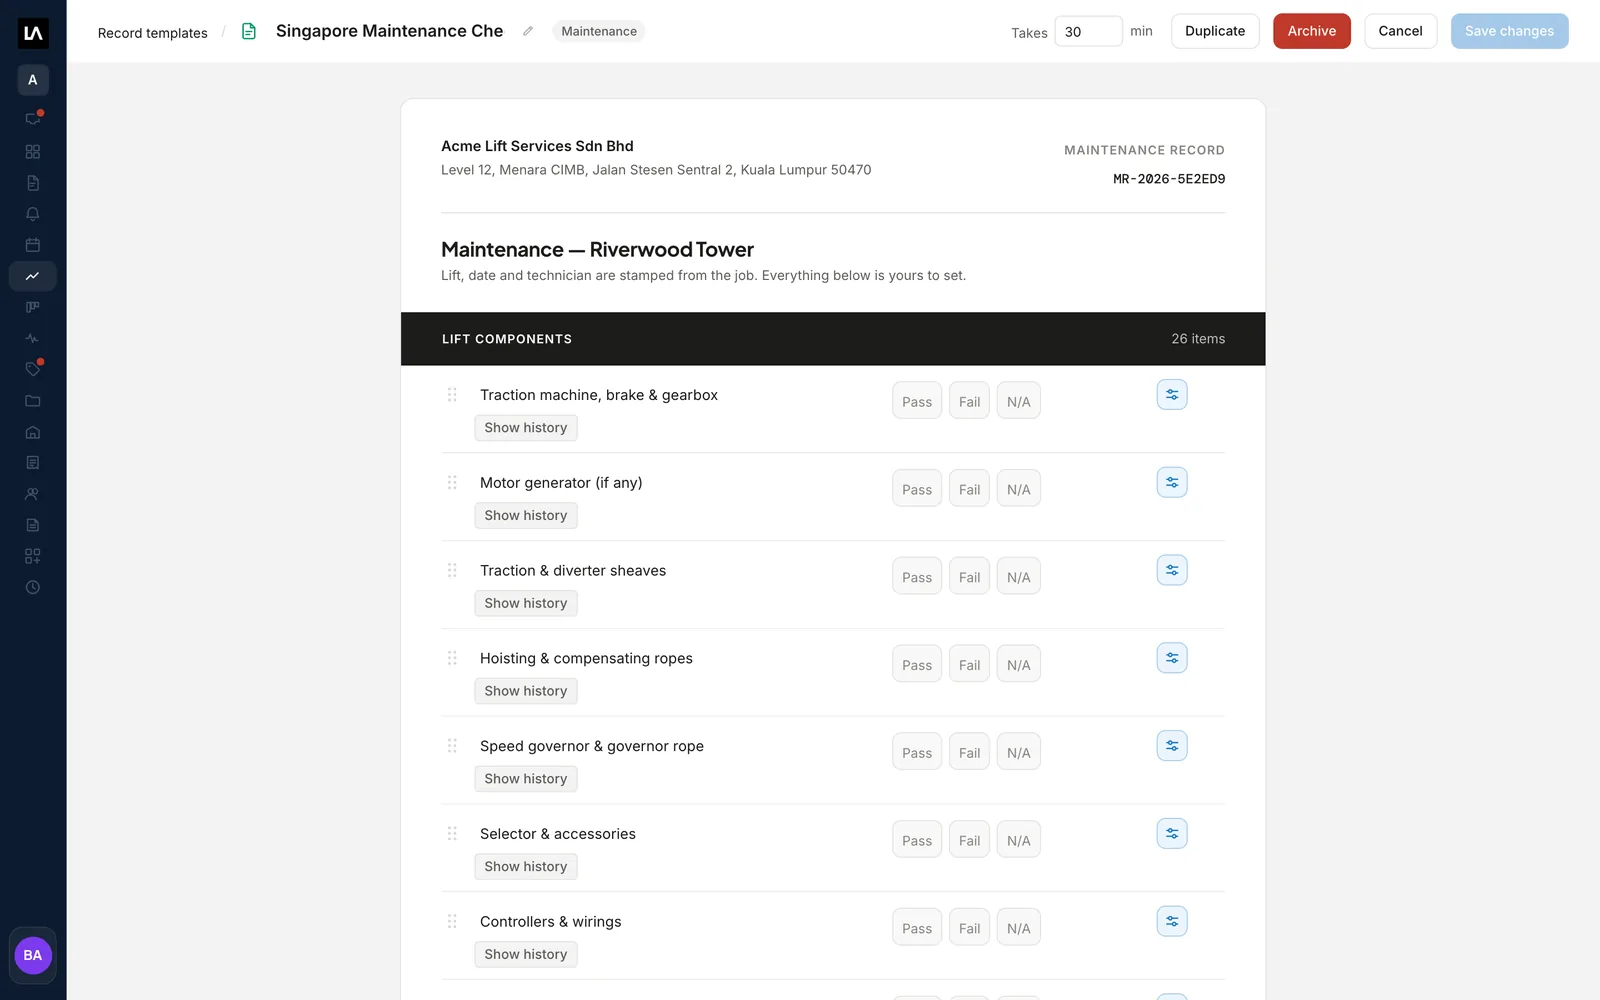Open settings icon for Motor generator row
Viewport: 1600px width, 1000px height.
(x=1172, y=483)
